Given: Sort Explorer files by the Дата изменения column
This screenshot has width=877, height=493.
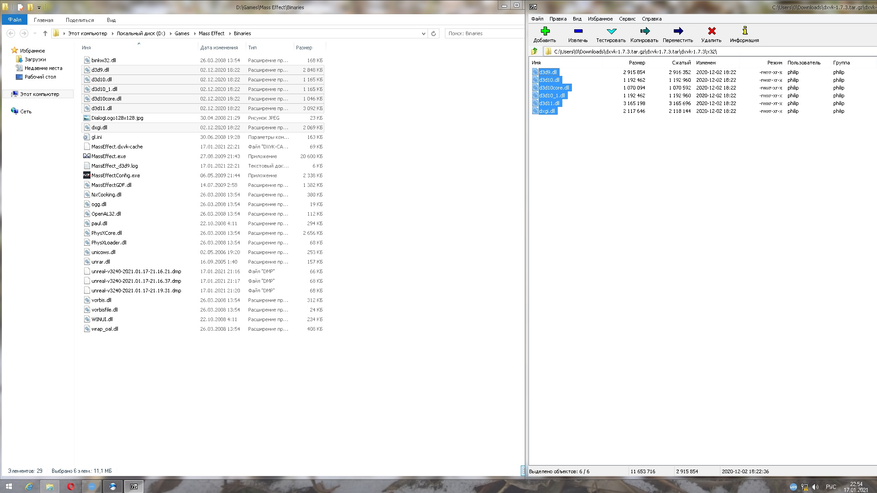Looking at the screenshot, I should point(219,48).
